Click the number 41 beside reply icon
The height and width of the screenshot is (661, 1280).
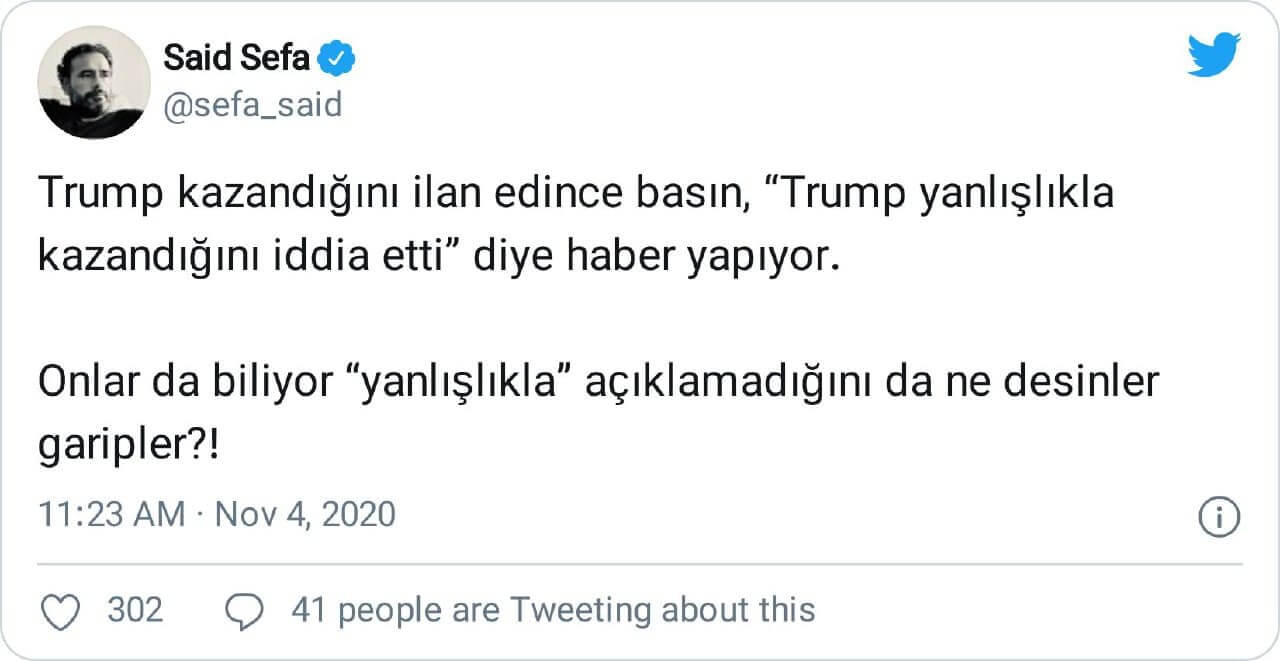pos(309,609)
